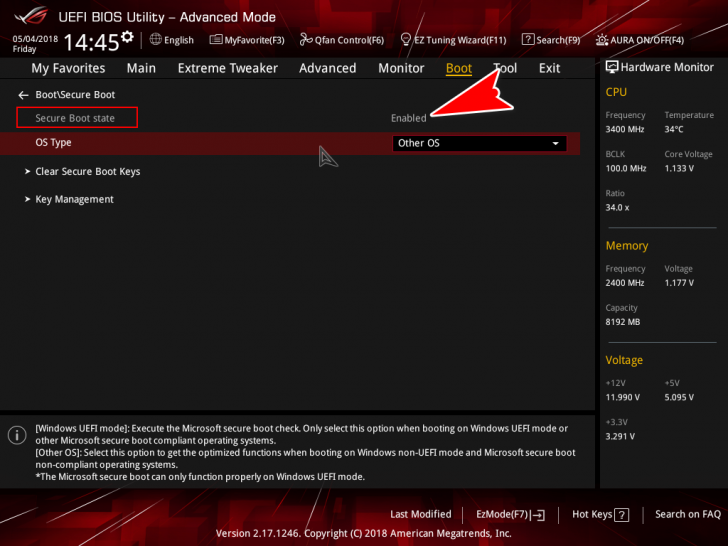Switch to Main tab
This screenshot has height=546, width=728.
[141, 68]
